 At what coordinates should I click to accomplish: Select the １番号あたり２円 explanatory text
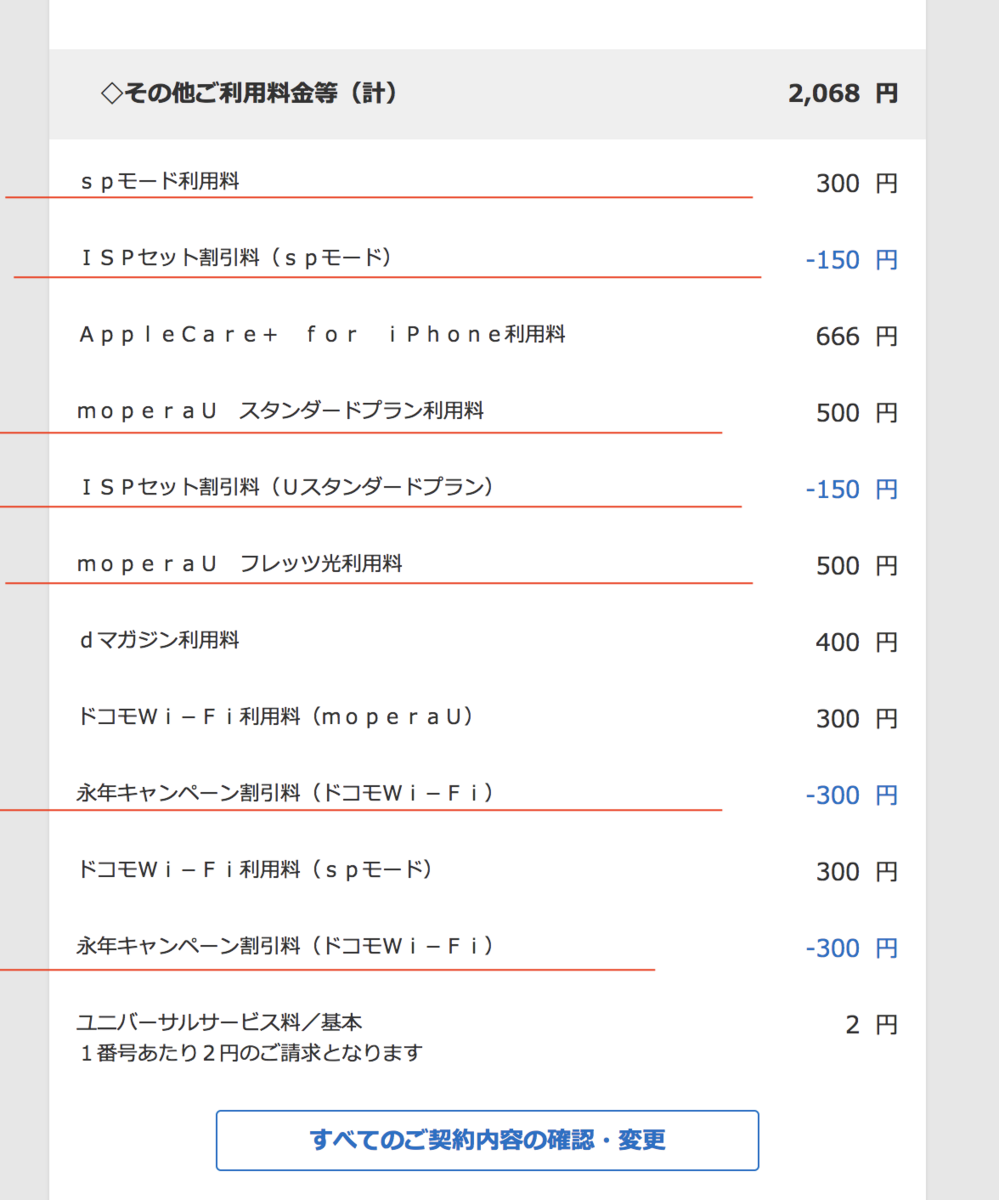click(248, 1052)
